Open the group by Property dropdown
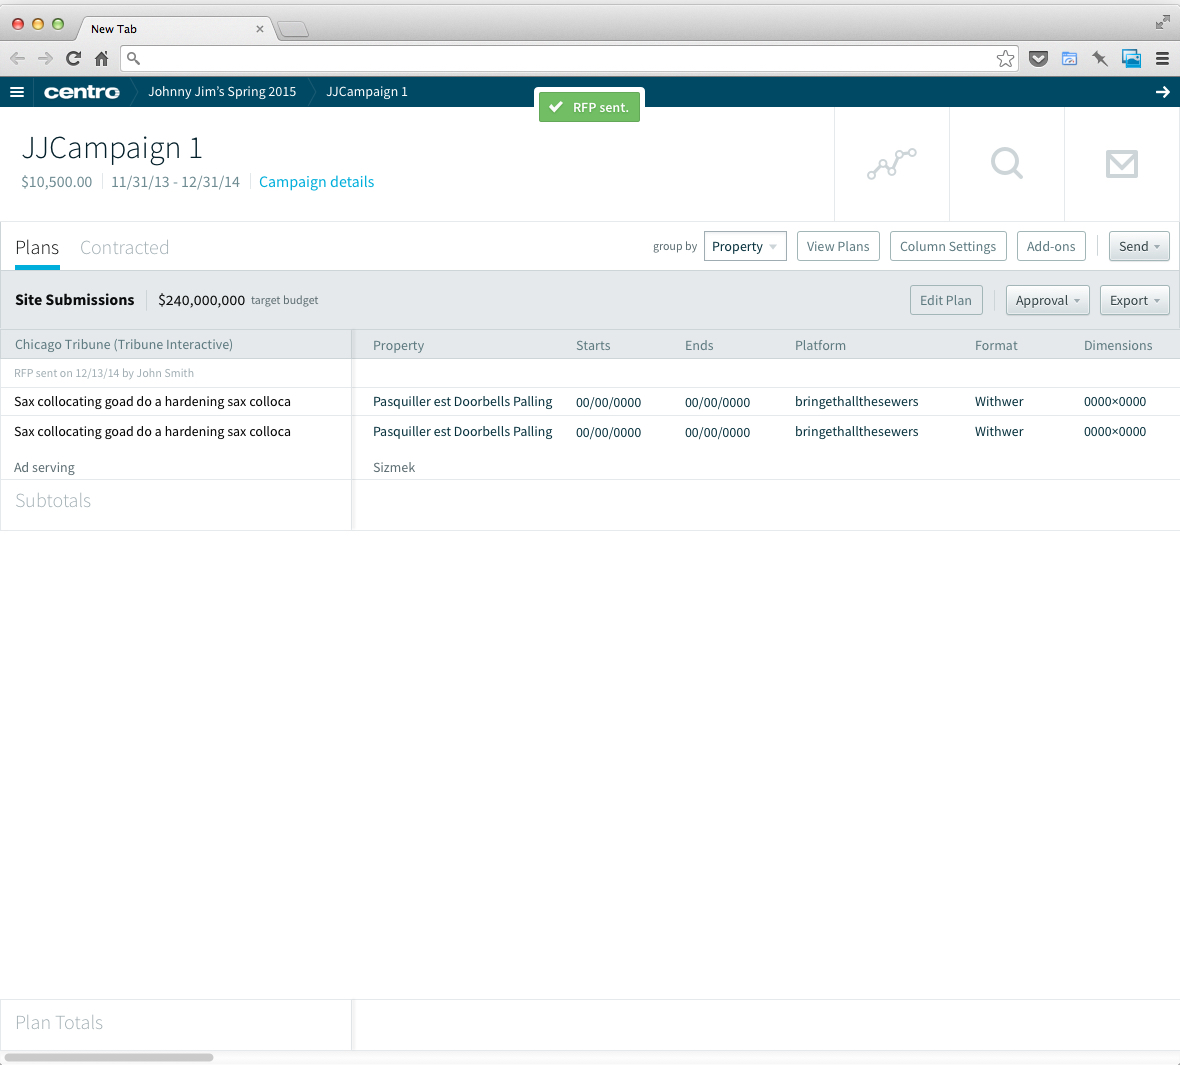The image size is (1180, 1065). tap(745, 246)
